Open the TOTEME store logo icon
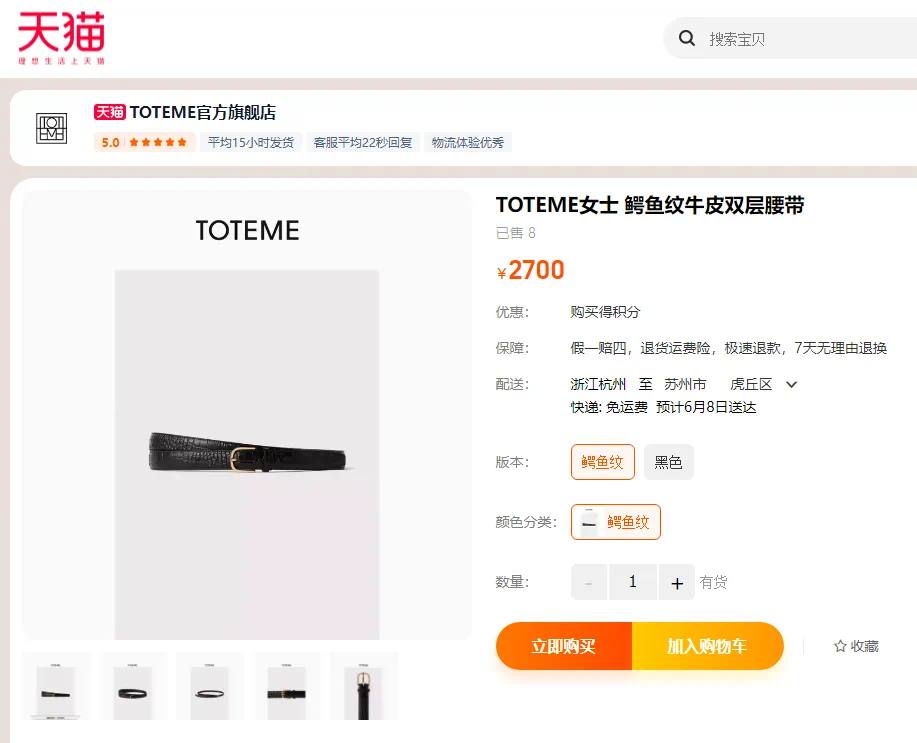This screenshot has width=917, height=743. (51, 129)
